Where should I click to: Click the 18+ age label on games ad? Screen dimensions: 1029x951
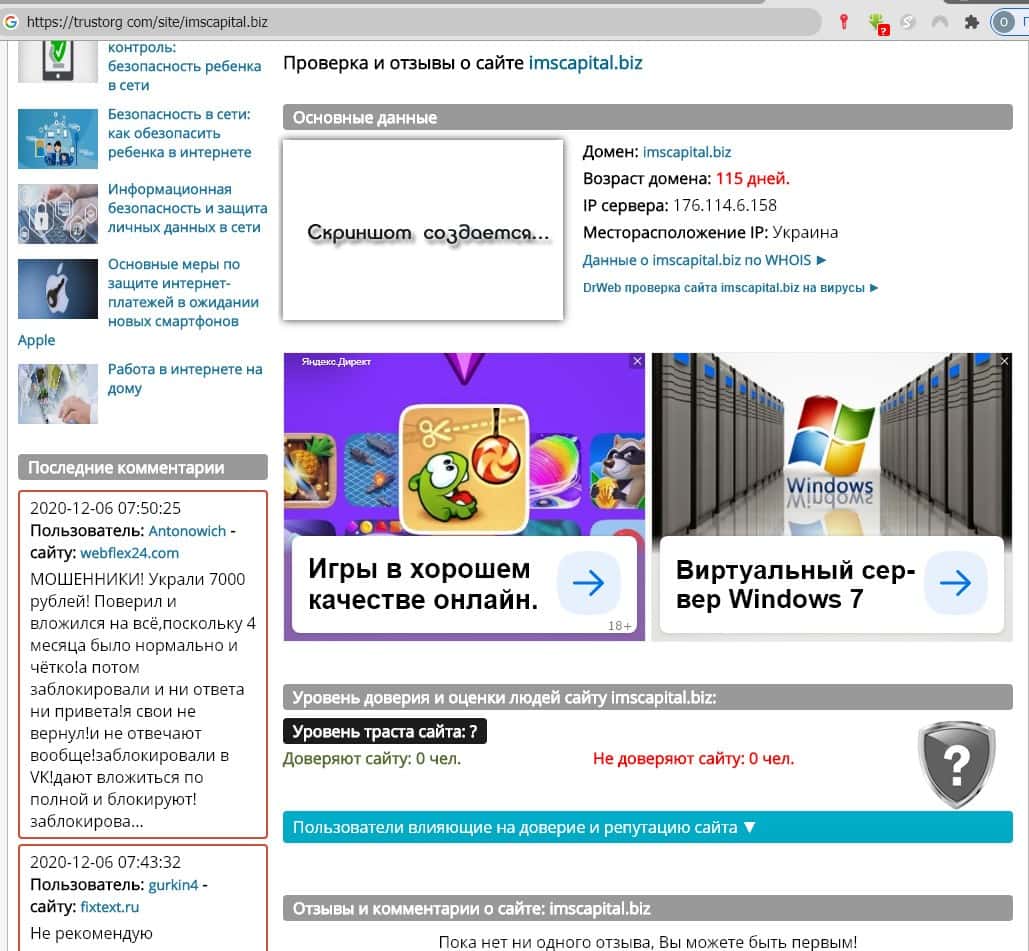pos(620,625)
